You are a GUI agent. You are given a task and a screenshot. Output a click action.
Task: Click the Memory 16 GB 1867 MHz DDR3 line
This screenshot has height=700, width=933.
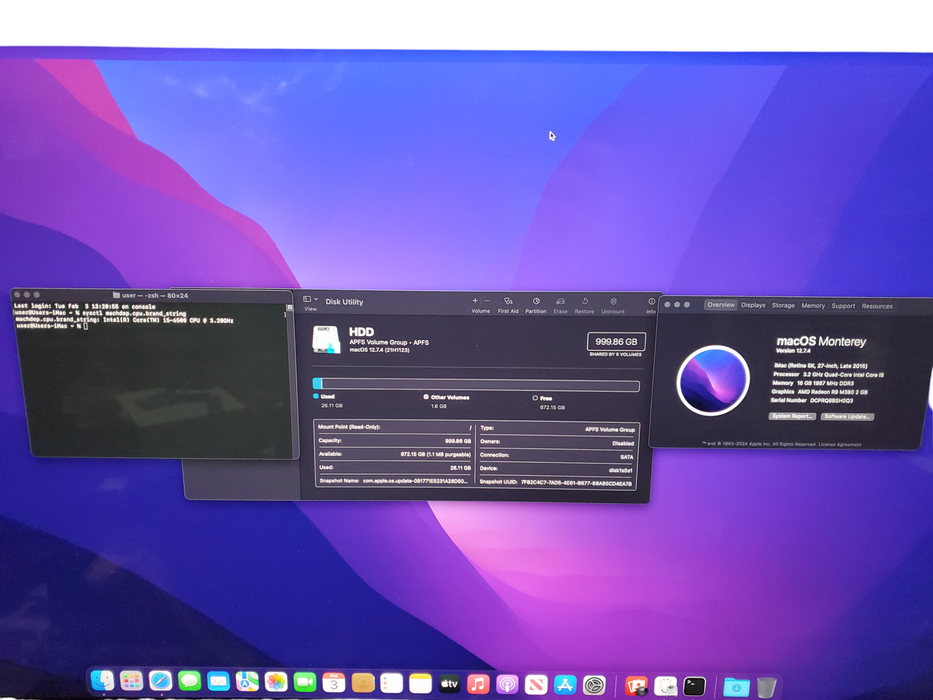pos(813,383)
